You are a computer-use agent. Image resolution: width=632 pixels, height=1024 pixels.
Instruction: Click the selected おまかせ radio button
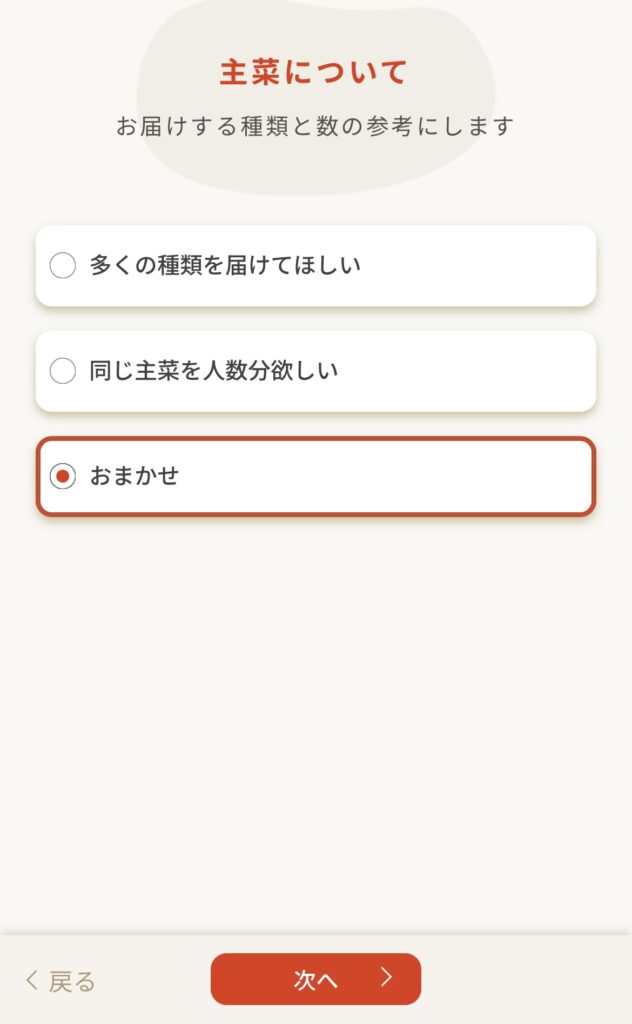tap(63, 477)
